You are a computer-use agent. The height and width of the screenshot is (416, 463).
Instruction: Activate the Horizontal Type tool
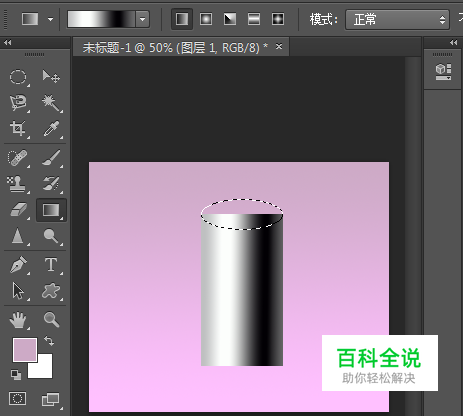51,265
